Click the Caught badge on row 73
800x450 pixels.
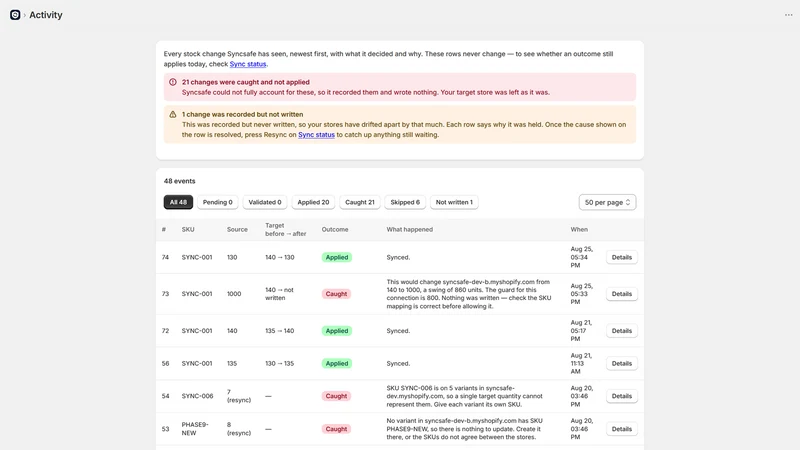point(336,294)
